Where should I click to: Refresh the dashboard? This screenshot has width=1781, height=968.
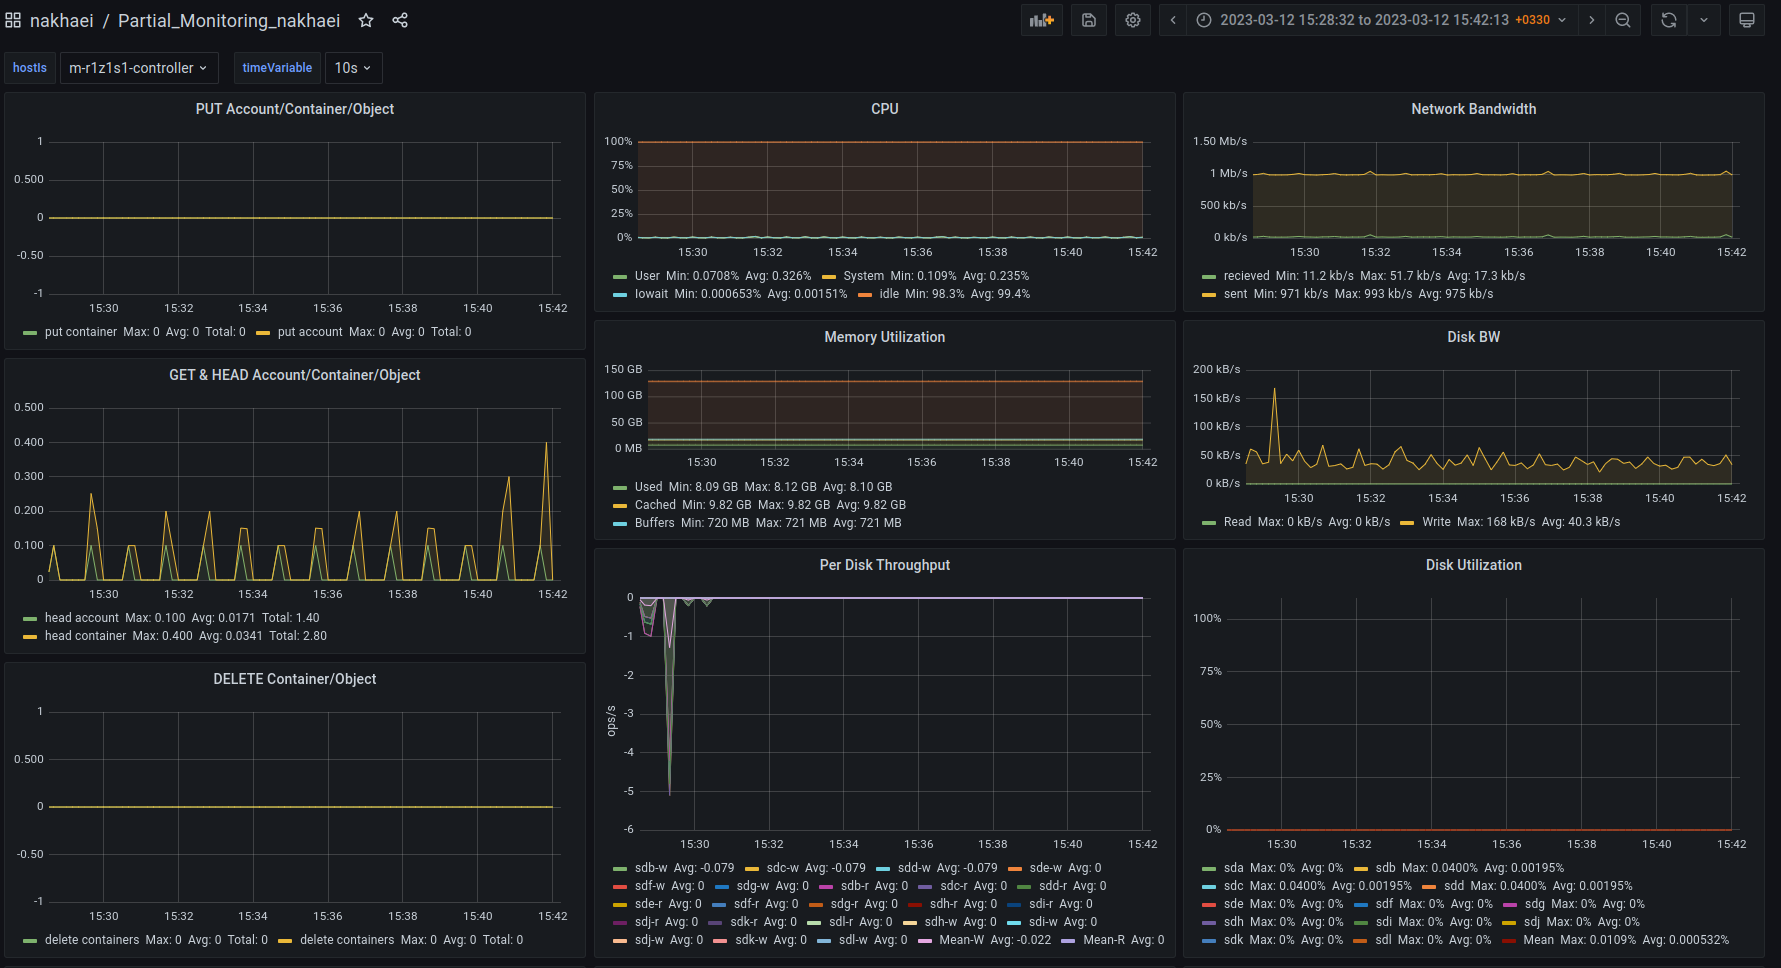[x=1669, y=20]
